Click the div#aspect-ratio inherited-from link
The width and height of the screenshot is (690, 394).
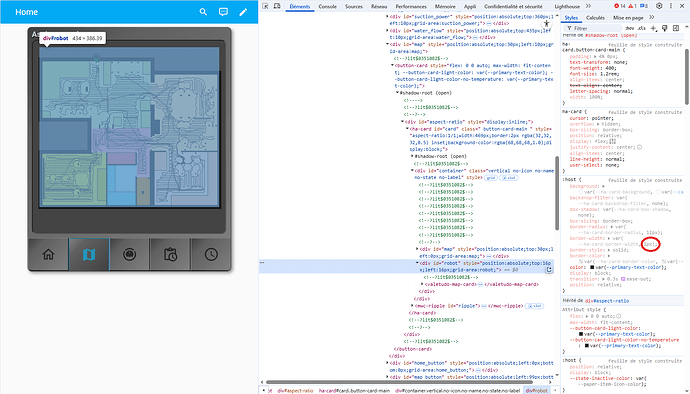607,301
